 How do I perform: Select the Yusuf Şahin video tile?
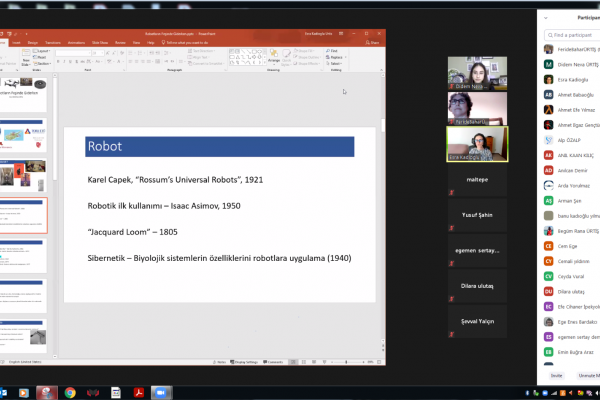[477, 215]
